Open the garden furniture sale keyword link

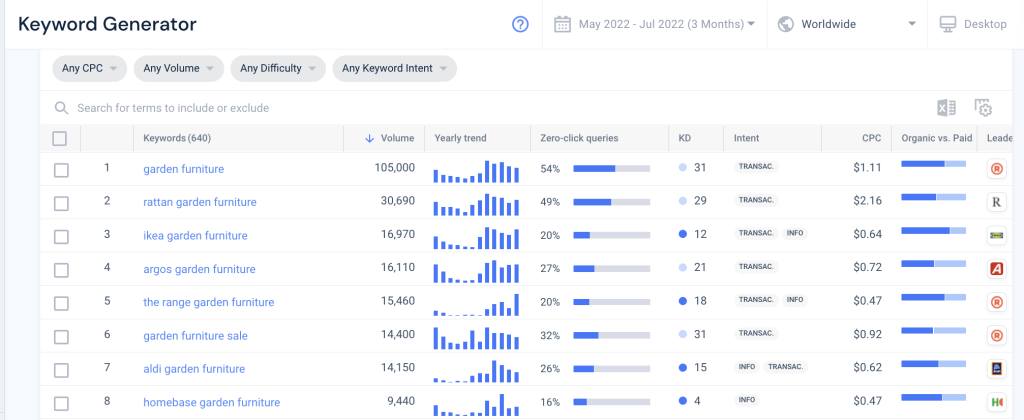195,336
